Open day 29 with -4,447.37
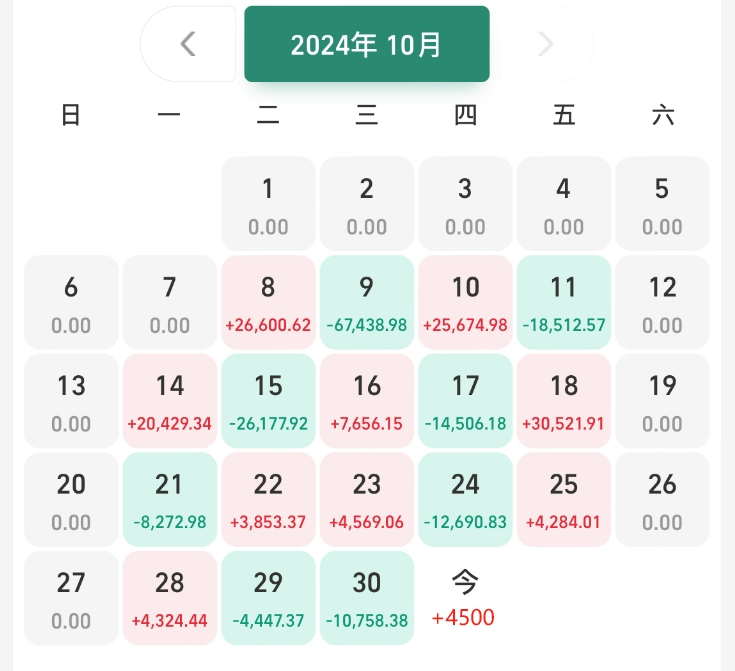The height and width of the screenshot is (671, 735). [268, 598]
